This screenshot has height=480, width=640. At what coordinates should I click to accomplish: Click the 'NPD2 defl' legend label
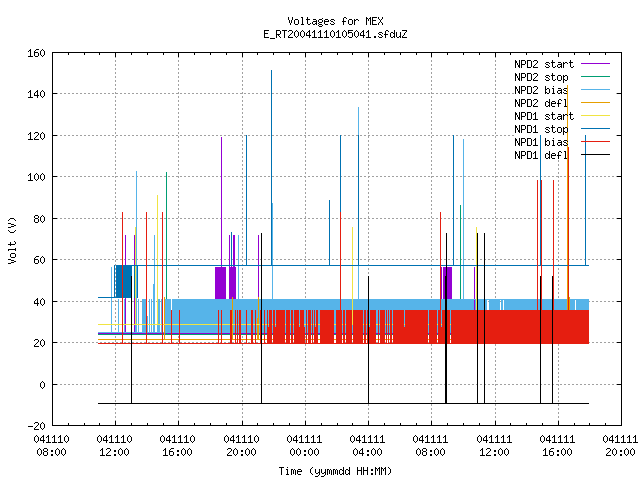point(541,103)
